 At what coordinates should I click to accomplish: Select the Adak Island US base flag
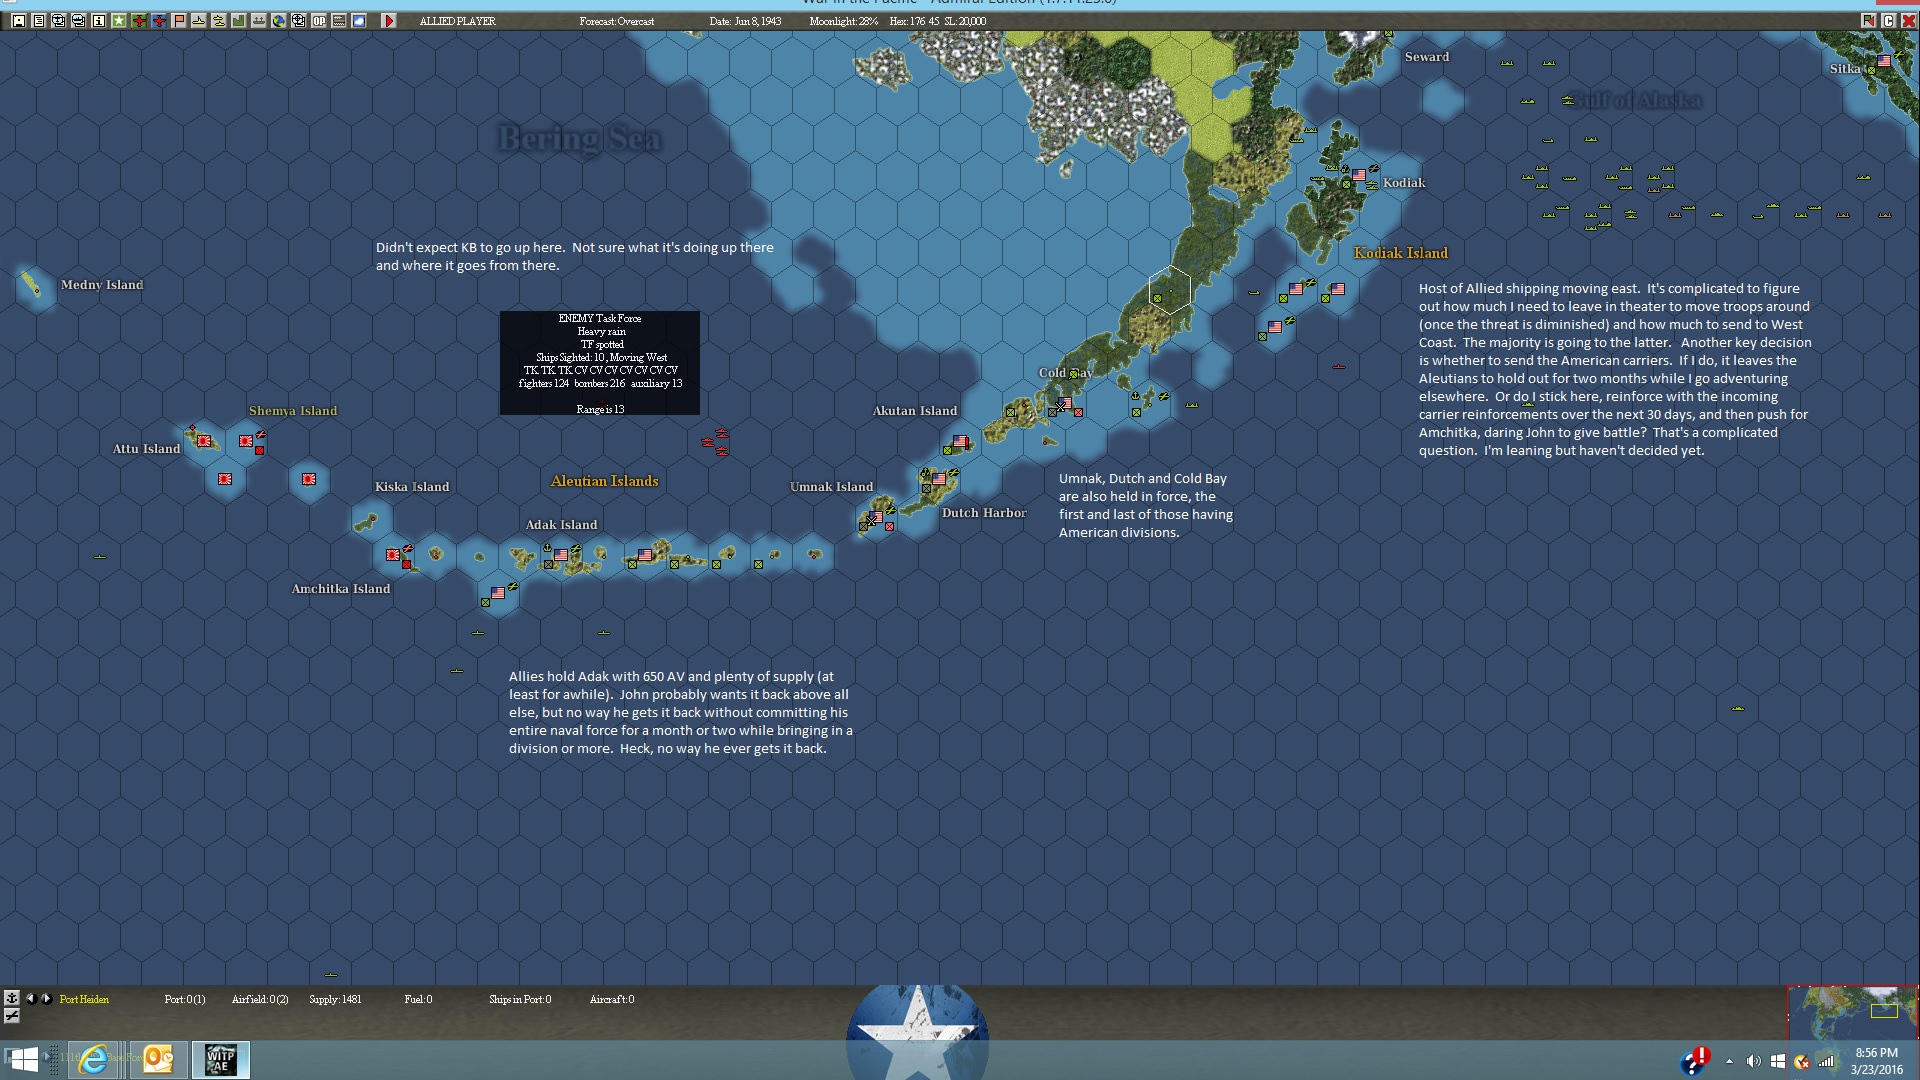tap(560, 554)
